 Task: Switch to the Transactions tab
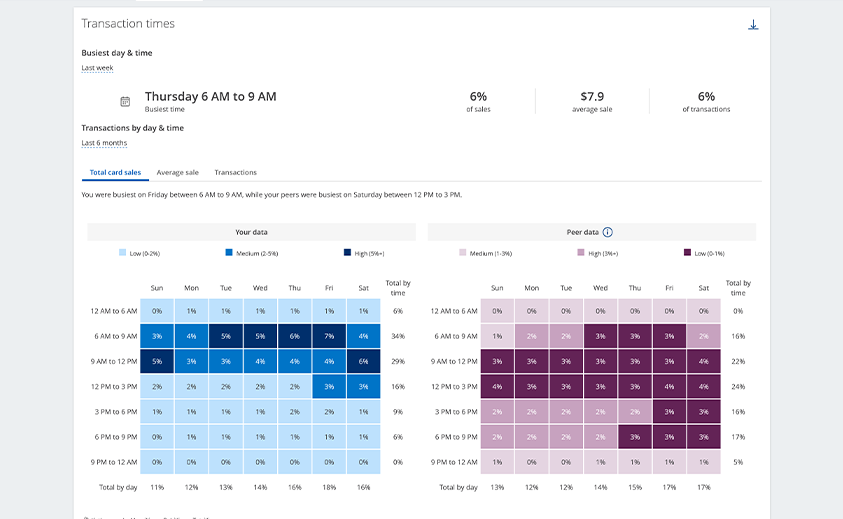[235, 173]
